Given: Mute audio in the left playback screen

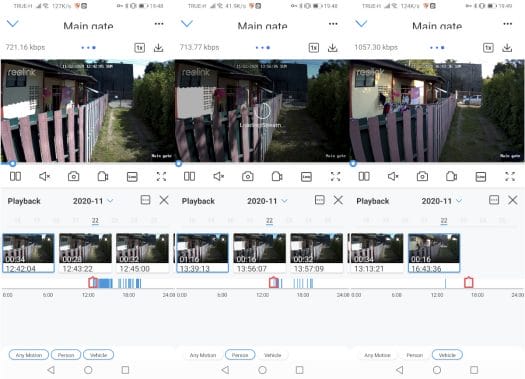Looking at the screenshot, I should pos(45,176).
